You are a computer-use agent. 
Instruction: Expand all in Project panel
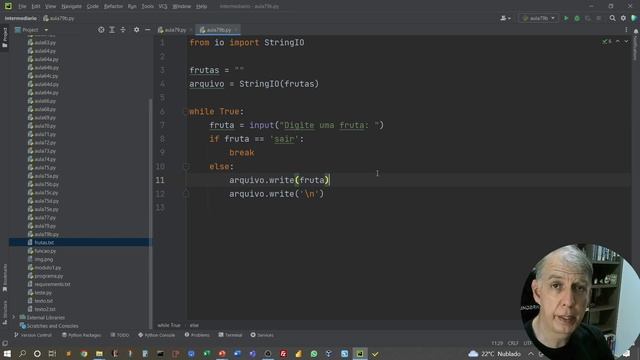coord(112,30)
